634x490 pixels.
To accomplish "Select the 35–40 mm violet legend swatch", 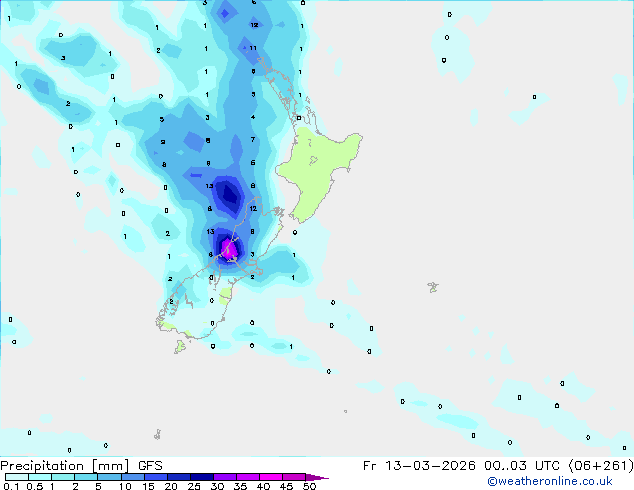I will click(x=248, y=477).
